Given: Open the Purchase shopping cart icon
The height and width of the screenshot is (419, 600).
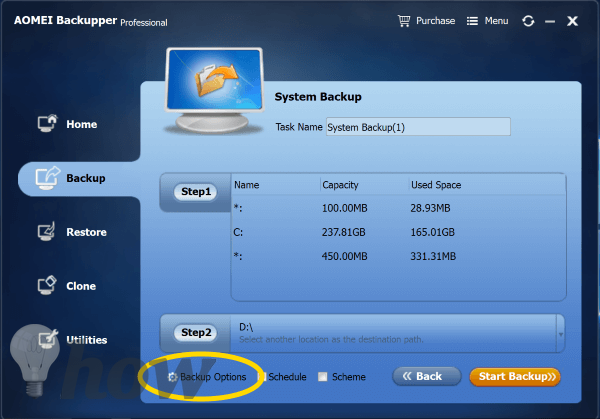Looking at the screenshot, I should click(404, 21).
